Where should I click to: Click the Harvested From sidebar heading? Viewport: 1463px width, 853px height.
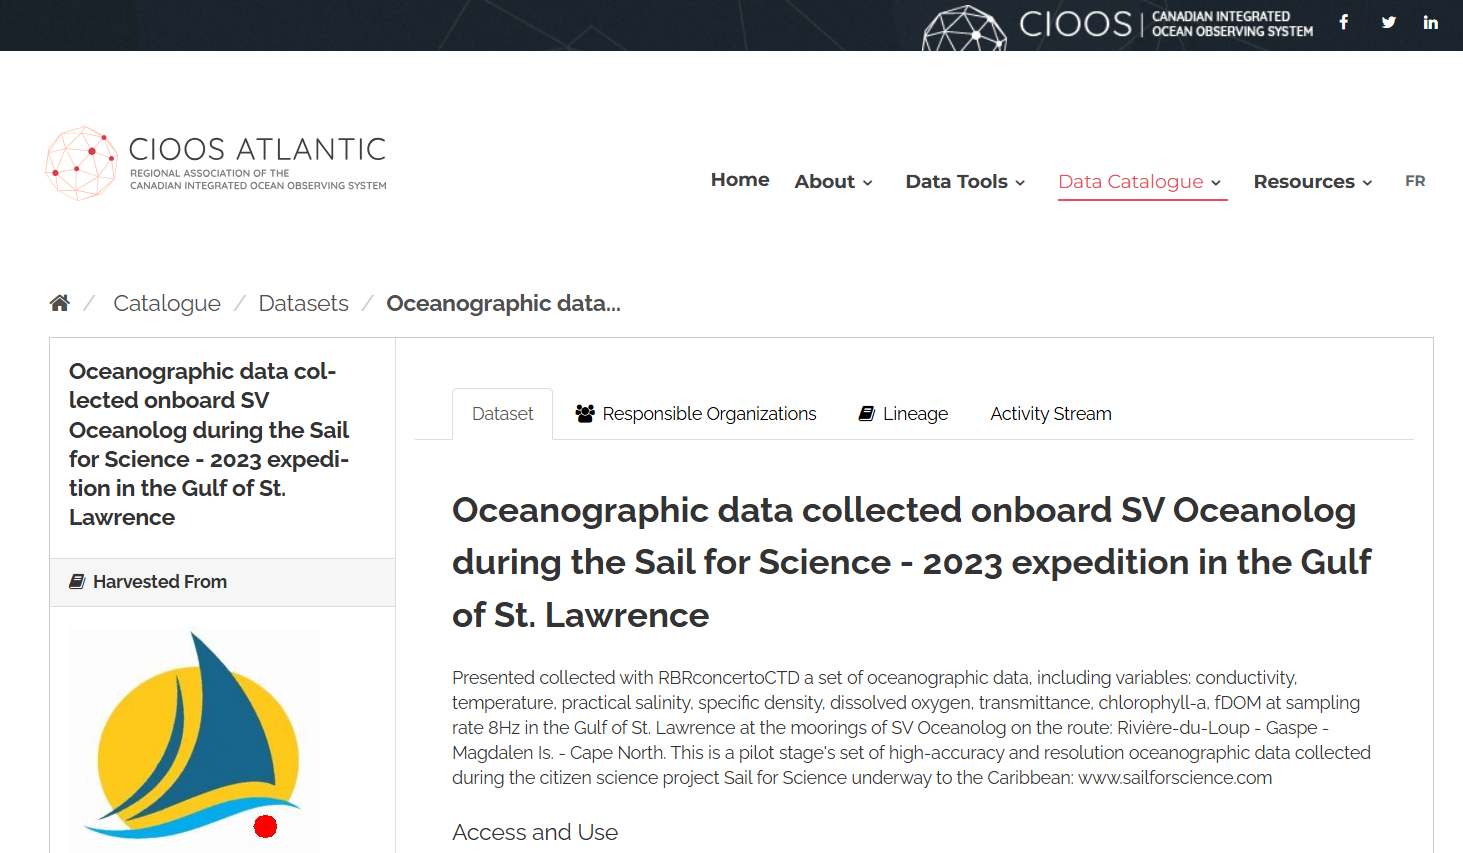[x=159, y=582]
